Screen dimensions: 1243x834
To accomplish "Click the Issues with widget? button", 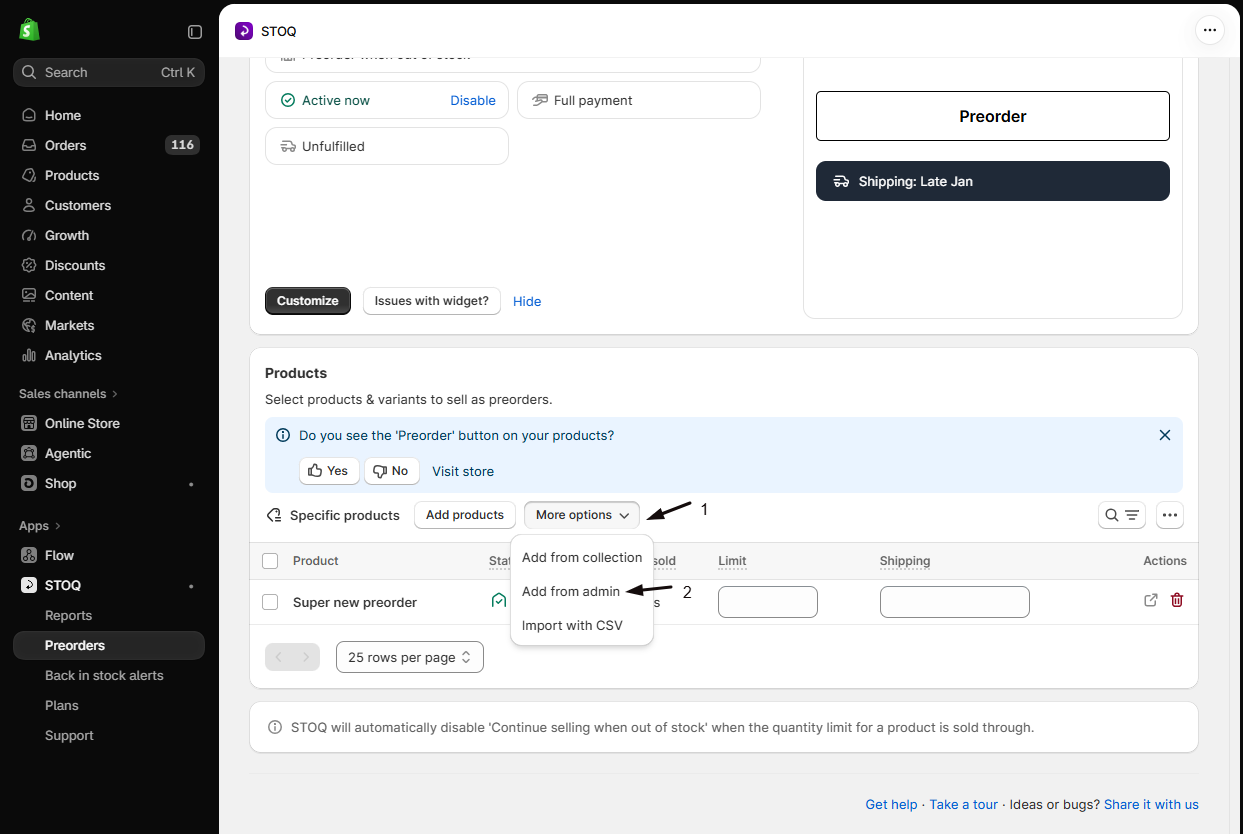I will coord(432,301).
